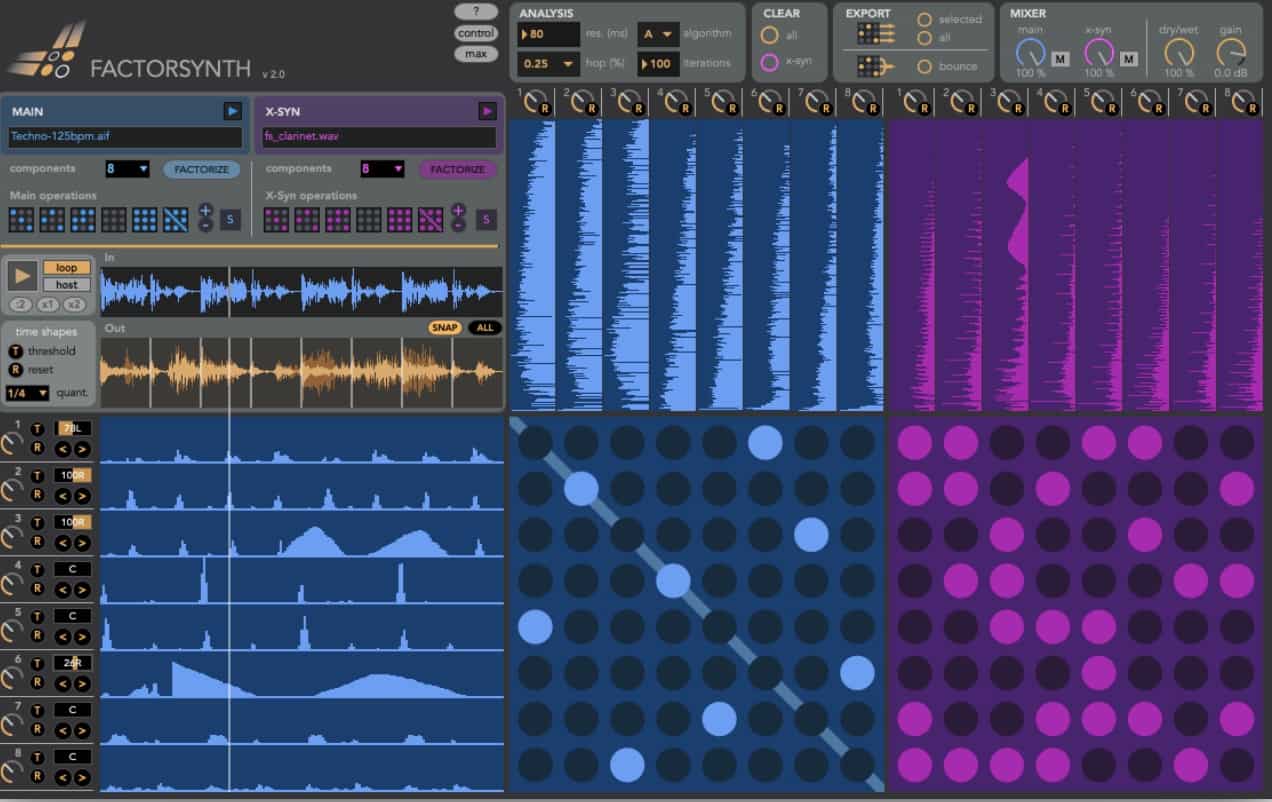
Task: Select the 'all' option in the Clear panel
Action: [770, 35]
